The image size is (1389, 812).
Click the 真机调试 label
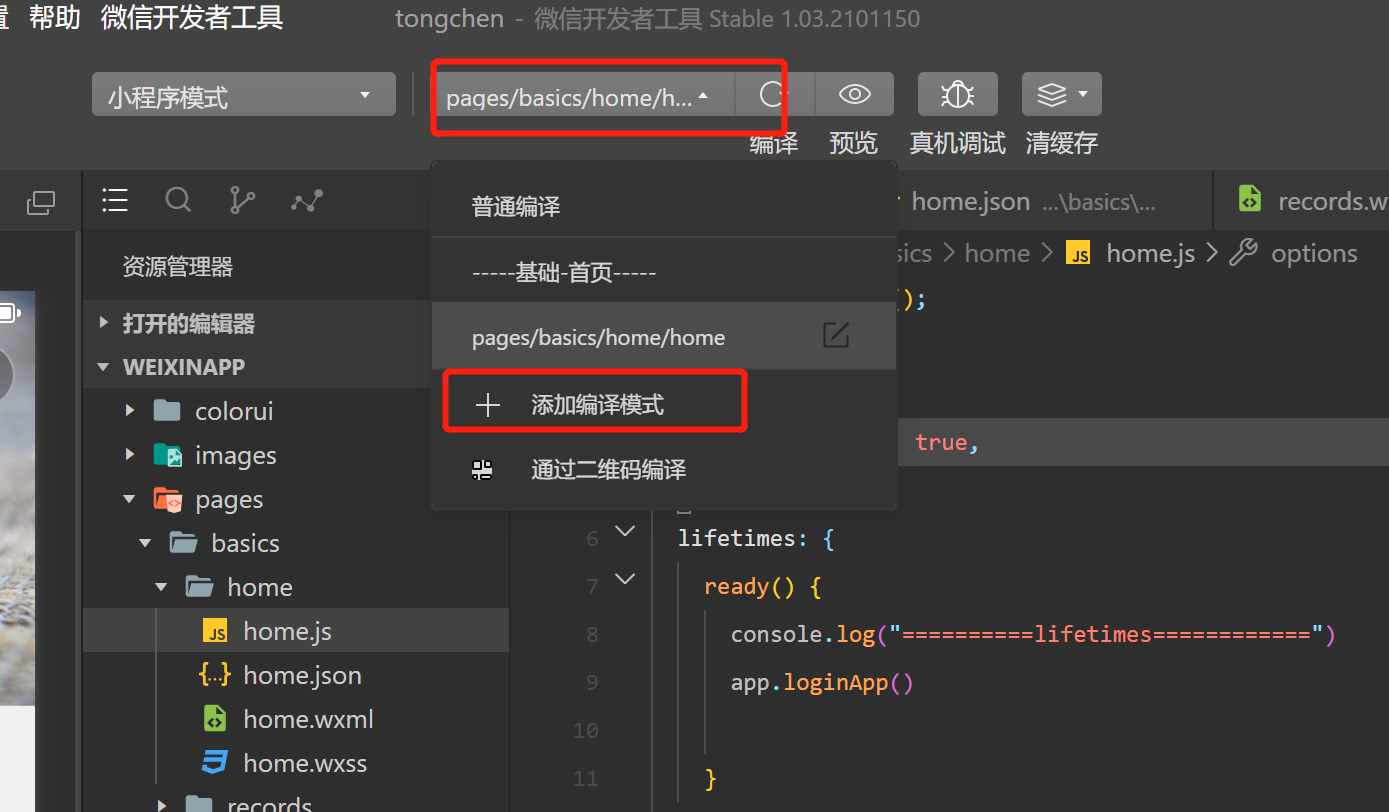(958, 143)
